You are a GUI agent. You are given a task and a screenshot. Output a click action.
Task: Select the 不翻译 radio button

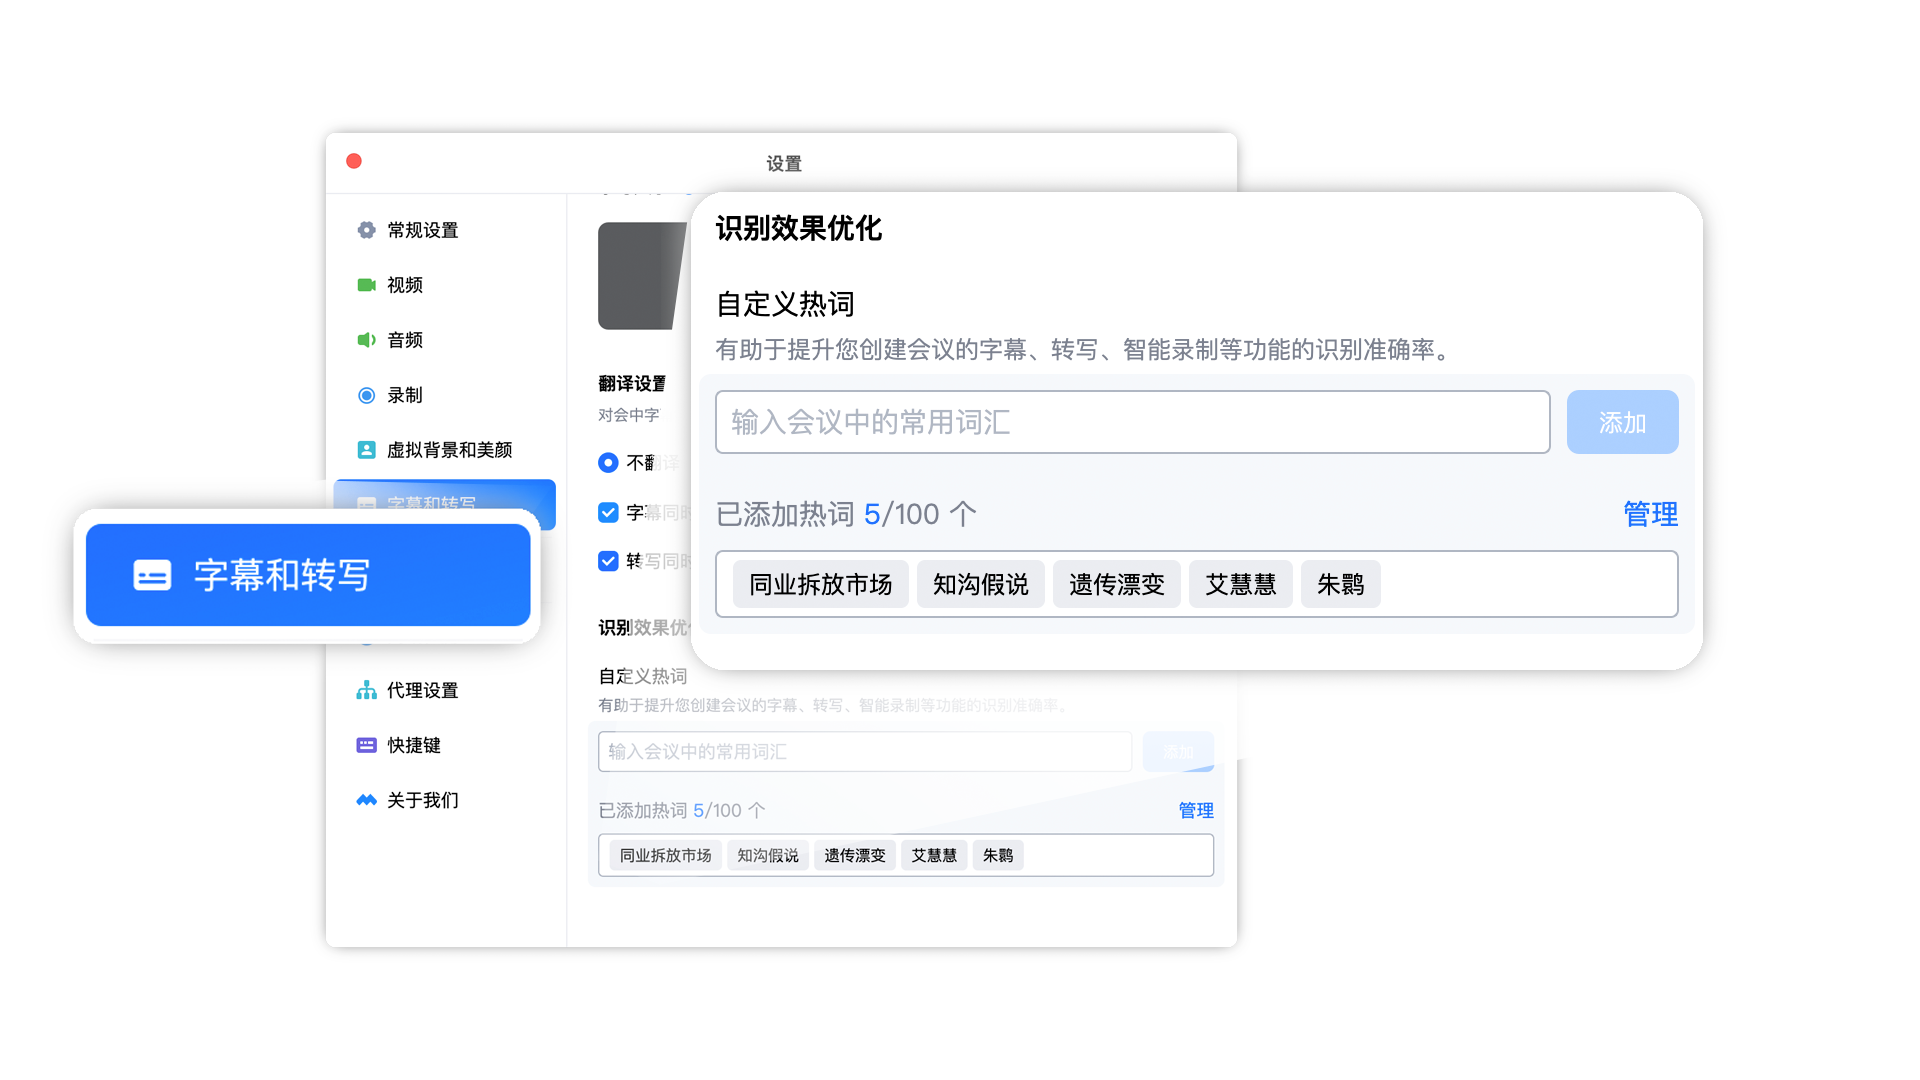pos(608,462)
